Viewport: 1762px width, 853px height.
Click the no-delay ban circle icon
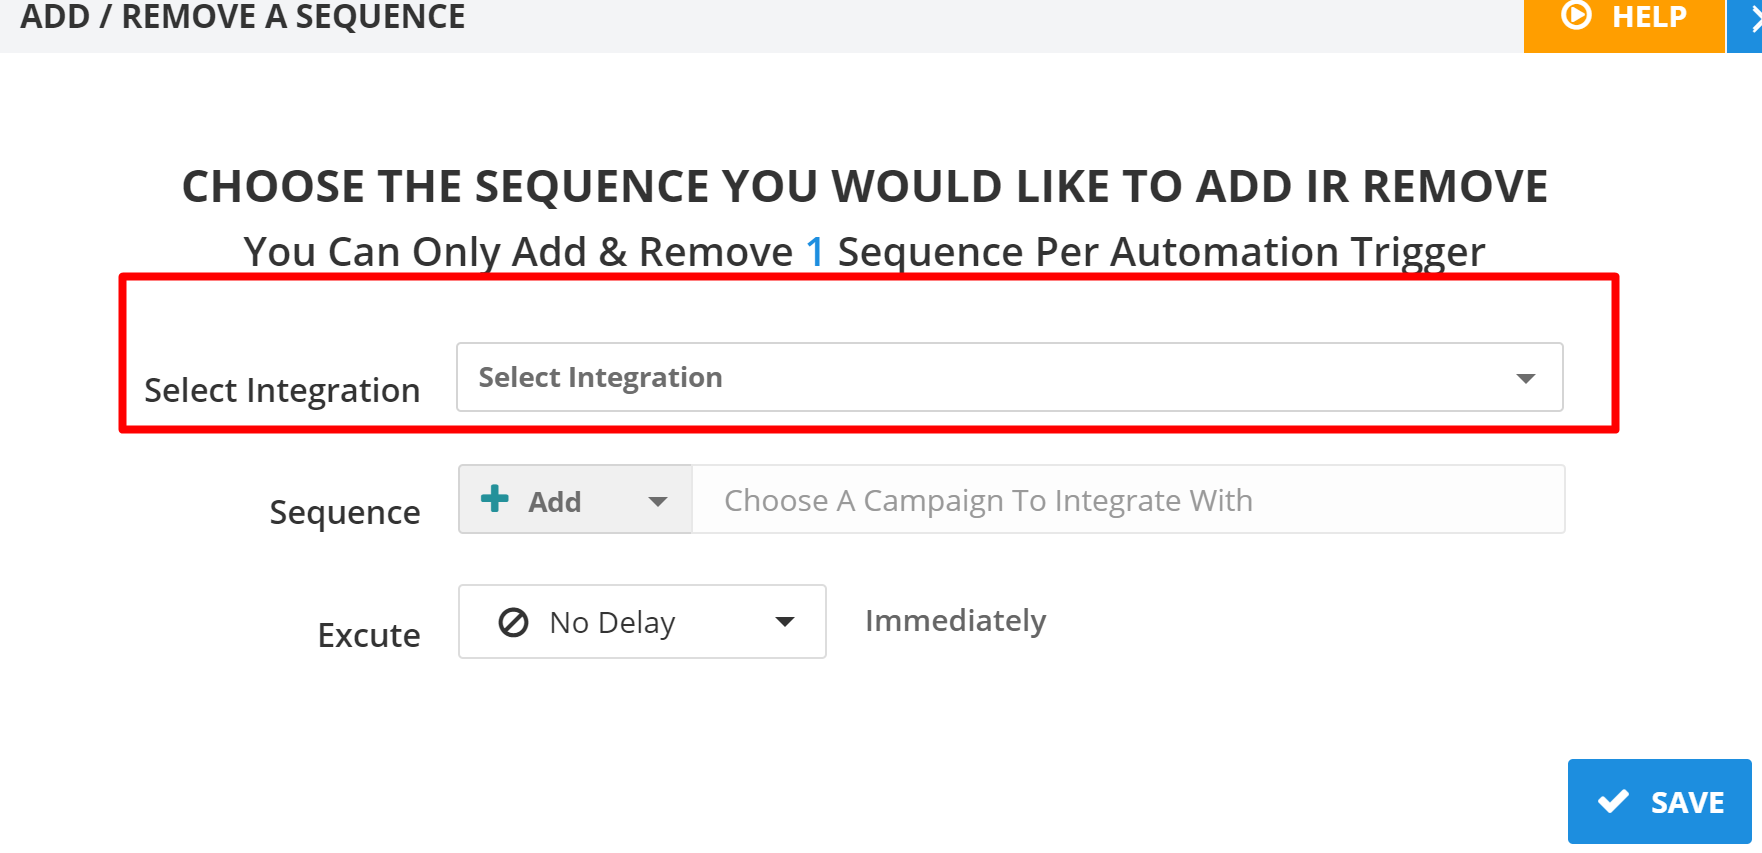[x=513, y=622]
